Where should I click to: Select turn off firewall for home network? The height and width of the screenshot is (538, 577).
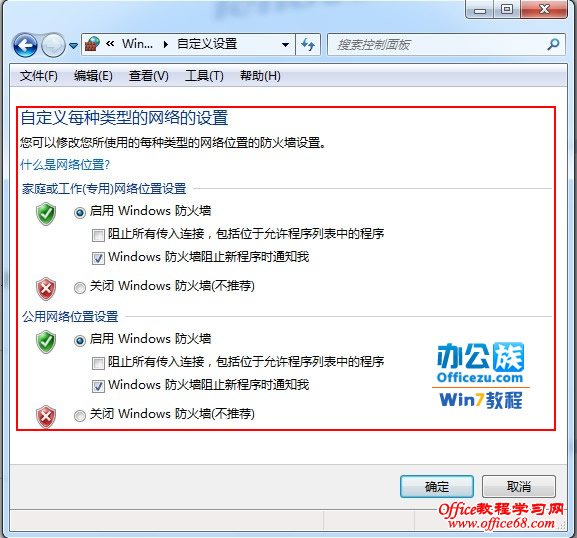tap(80, 287)
